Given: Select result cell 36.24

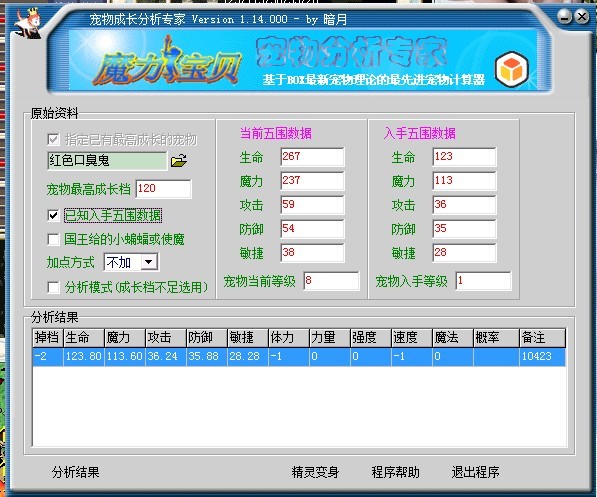Looking at the screenshot, I should tap(166, 356).
